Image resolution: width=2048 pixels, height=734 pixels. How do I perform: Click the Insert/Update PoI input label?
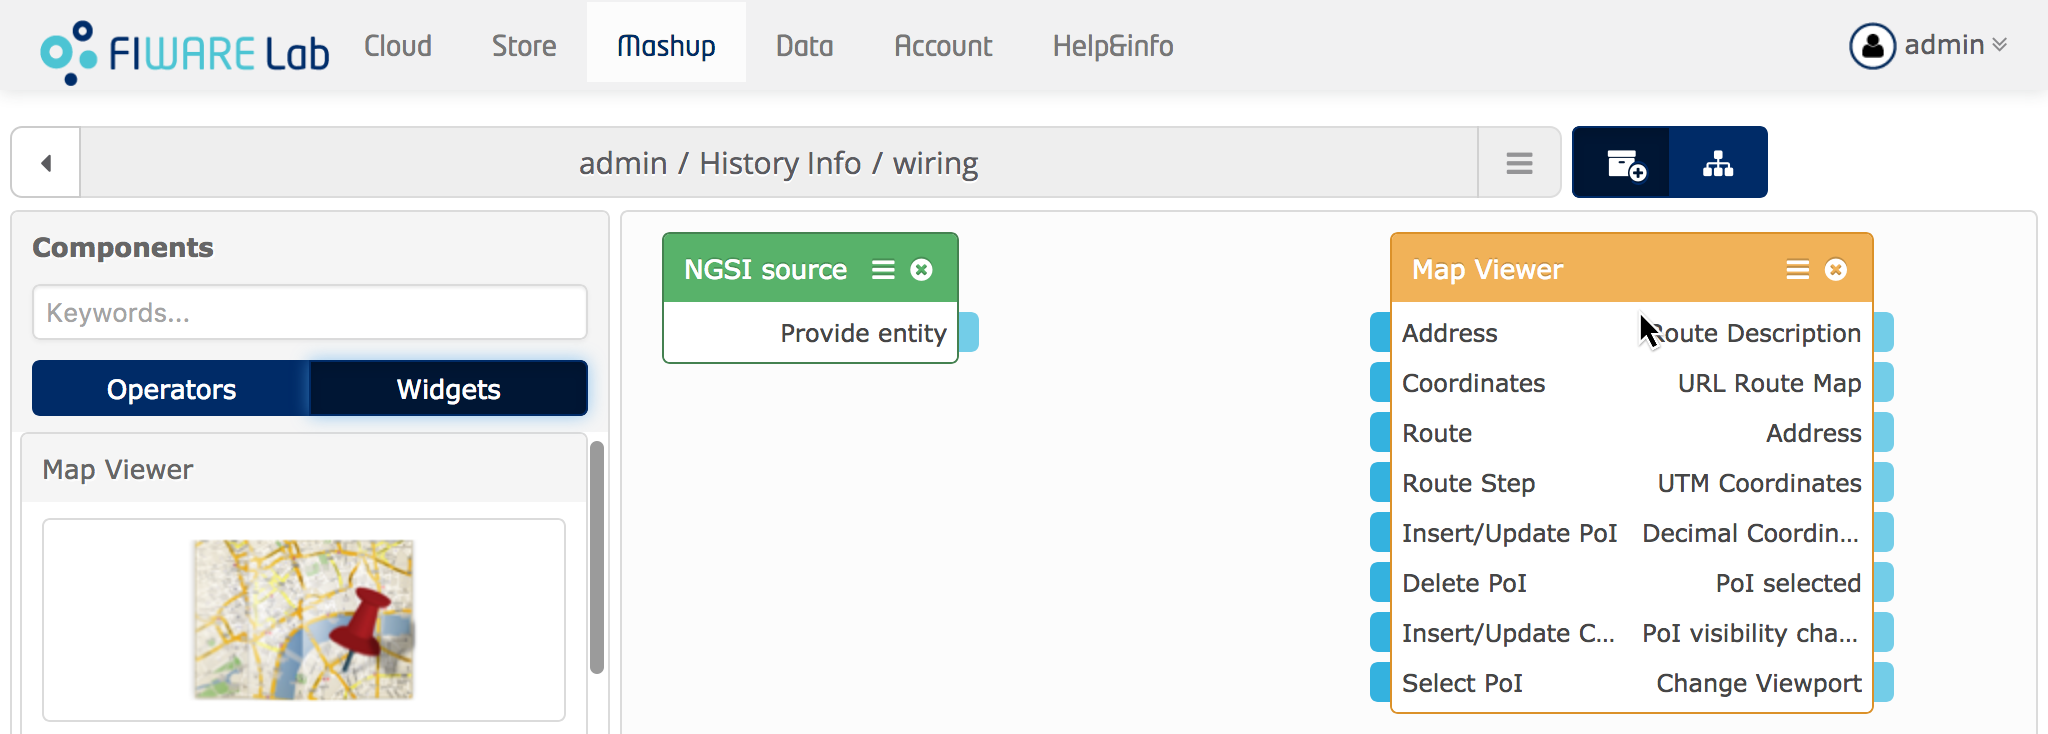(1509, 533)
